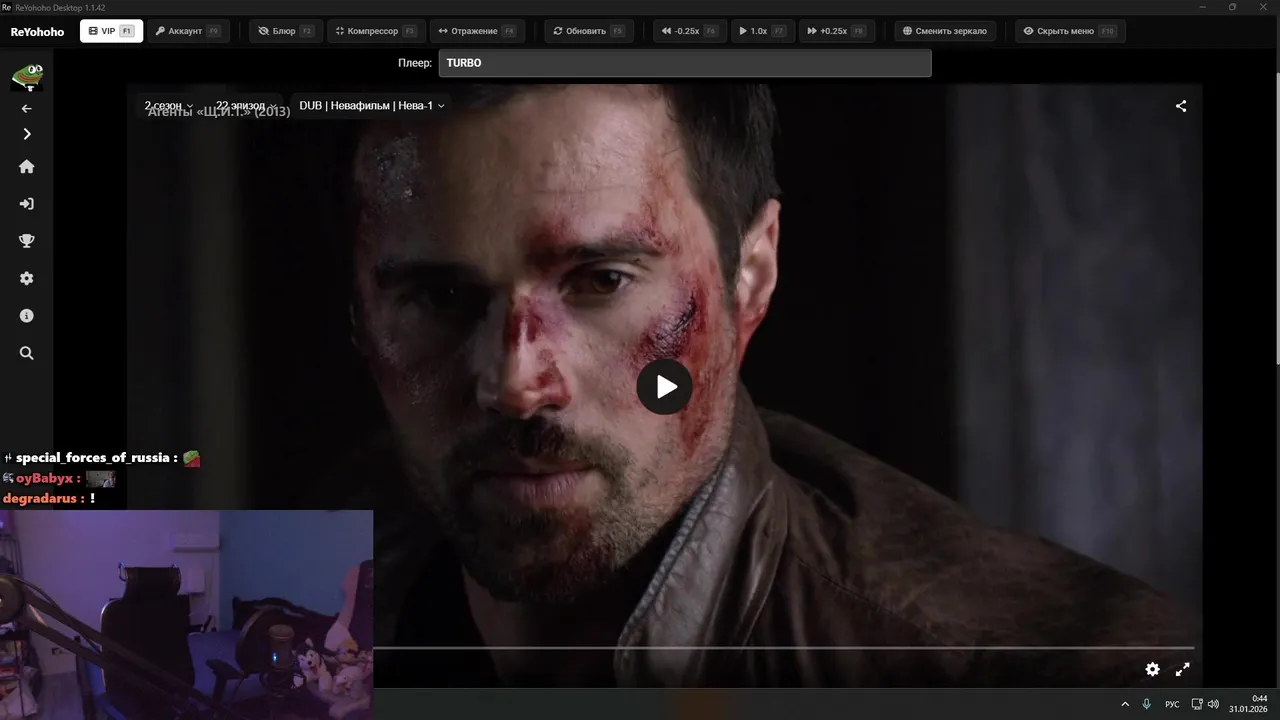Open the Аккаунт button
This screenshot has width=1280, height=720.
(x=188, y=31)
